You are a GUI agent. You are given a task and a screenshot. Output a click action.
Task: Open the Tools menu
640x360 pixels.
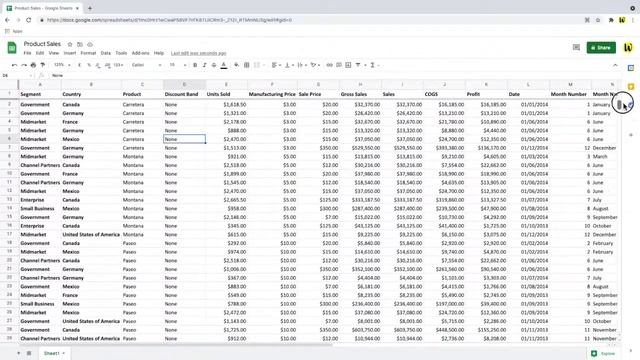coord(121,53)
